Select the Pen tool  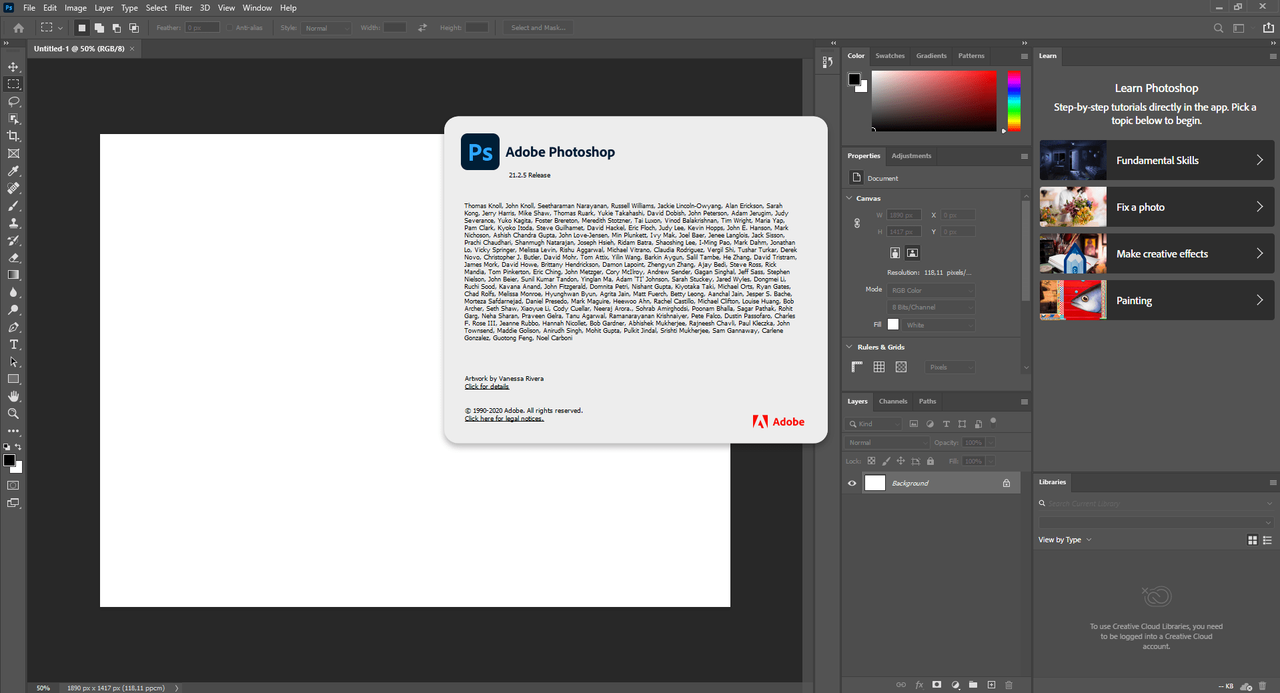pos(14,327)
